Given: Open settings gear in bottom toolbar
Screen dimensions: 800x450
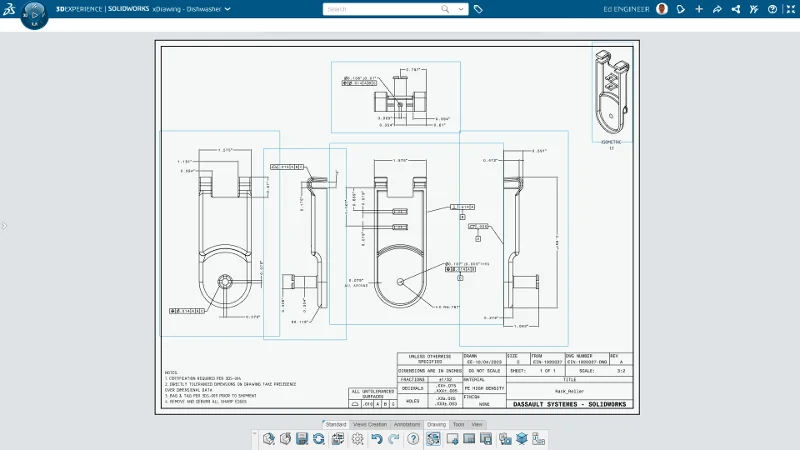Looking at the screenshot, I should tap(357, 439).
